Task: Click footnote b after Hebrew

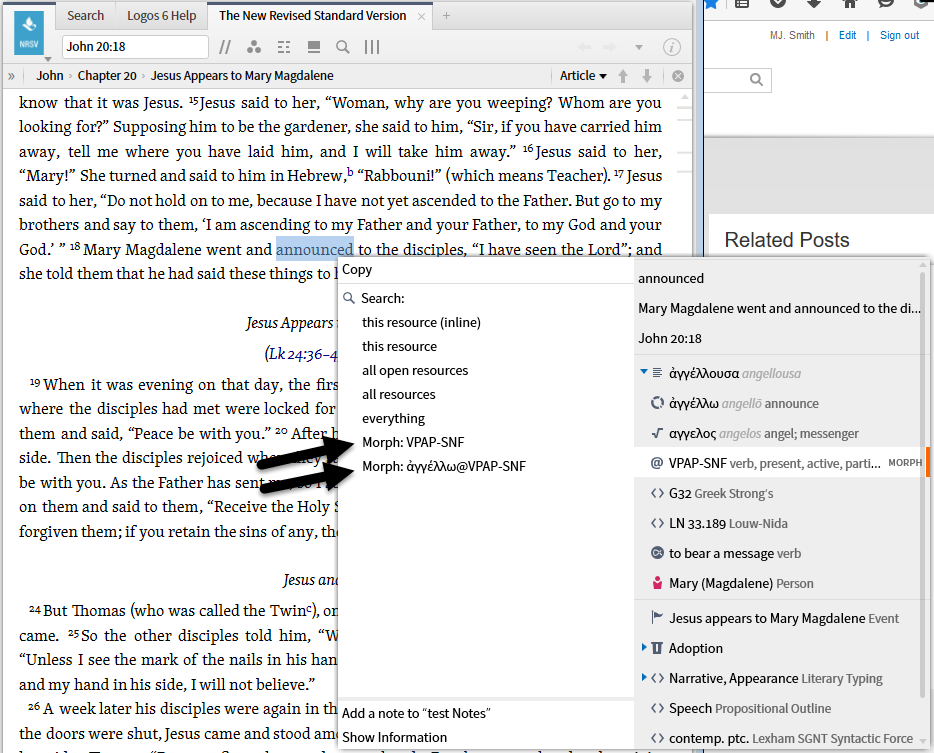Action: tap(350, 173)
